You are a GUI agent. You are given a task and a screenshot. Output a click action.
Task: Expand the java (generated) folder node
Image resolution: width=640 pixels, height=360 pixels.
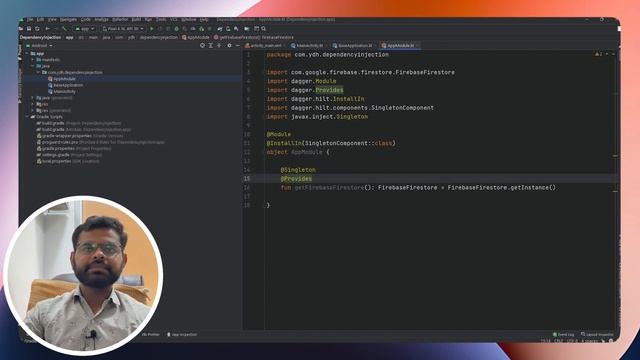point(33,98)
